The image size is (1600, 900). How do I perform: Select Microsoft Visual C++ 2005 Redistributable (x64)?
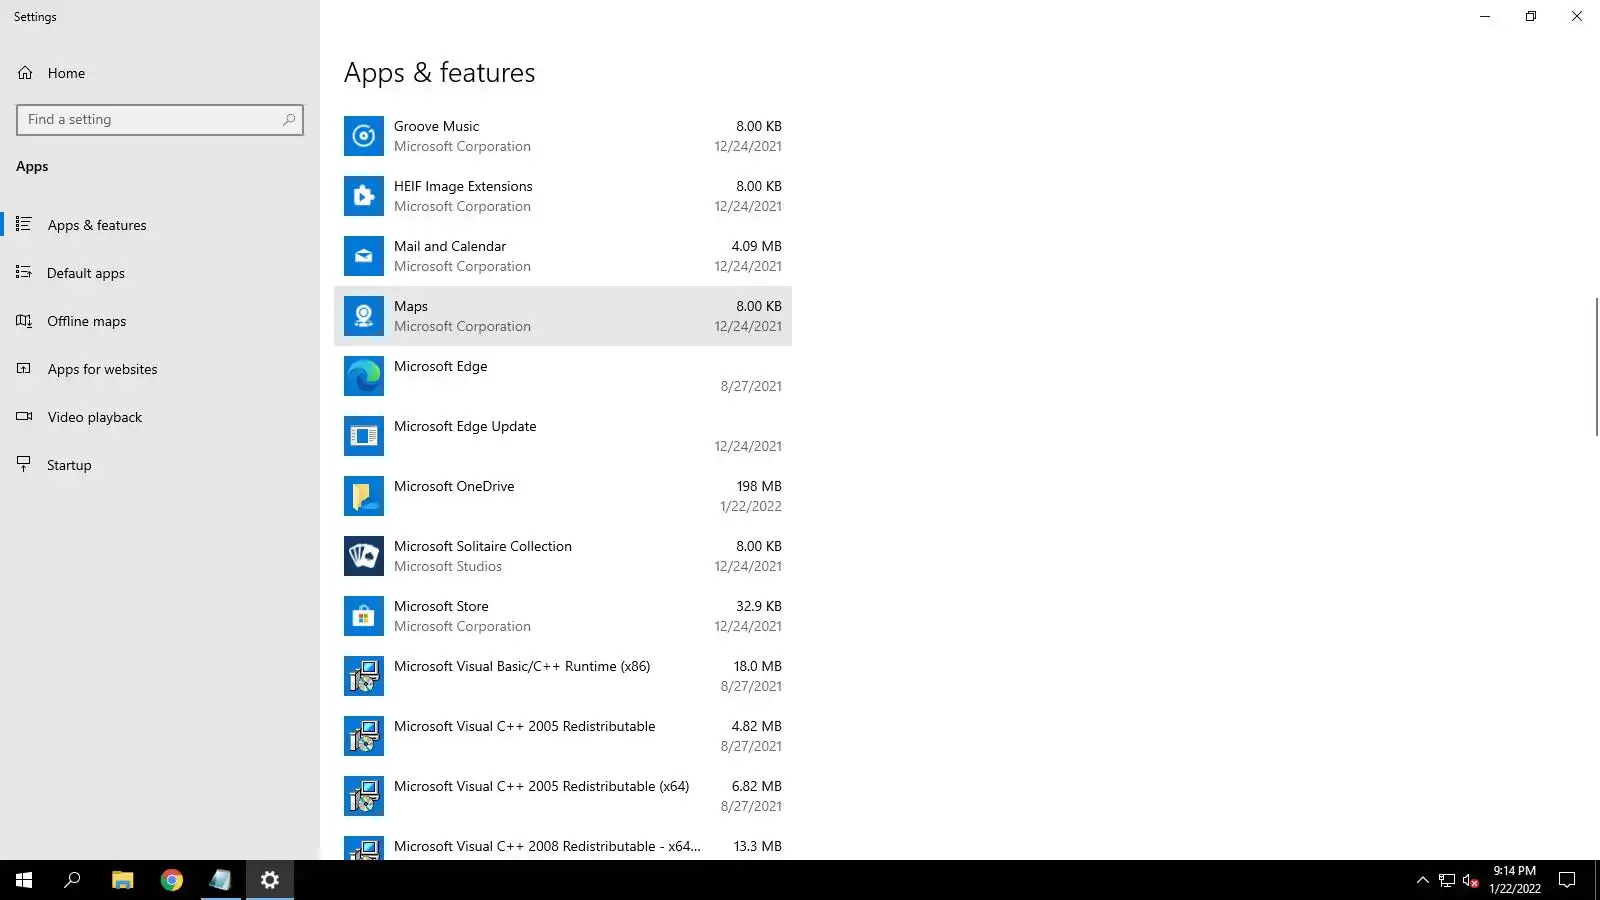pos(563,796)
